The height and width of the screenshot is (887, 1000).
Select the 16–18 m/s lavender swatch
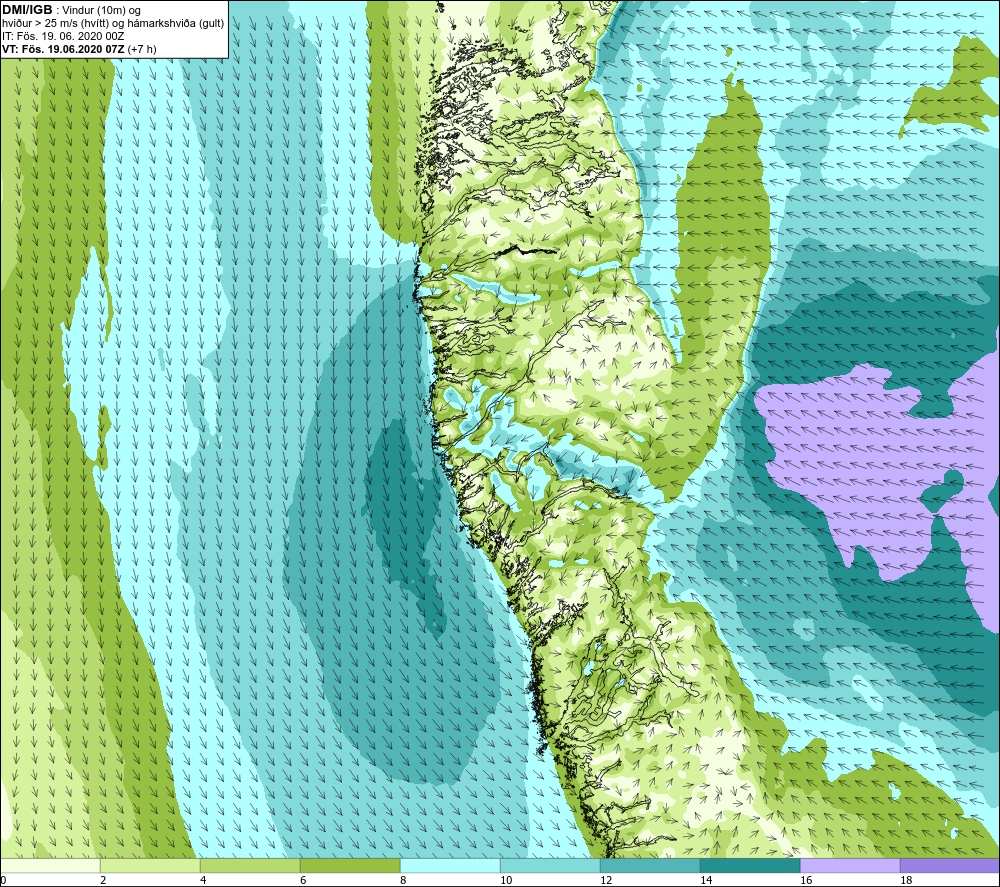point(850,865)
